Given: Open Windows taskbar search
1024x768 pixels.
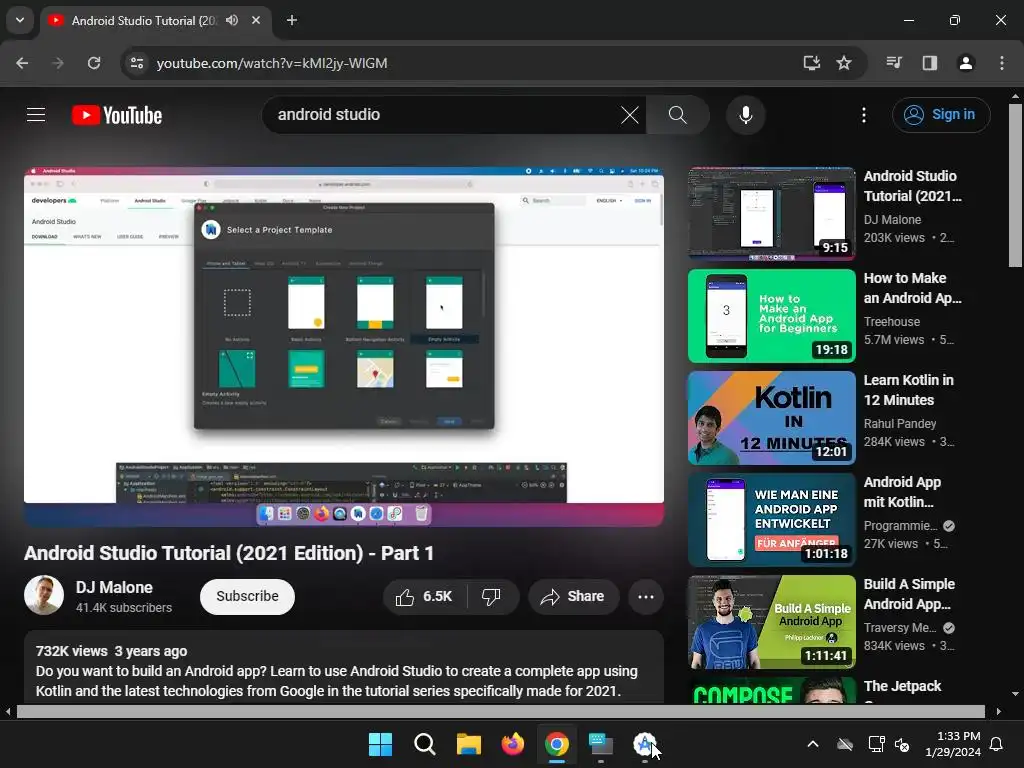Looking at the screenshot, I should pyautogui.click(x=424, y=744).
